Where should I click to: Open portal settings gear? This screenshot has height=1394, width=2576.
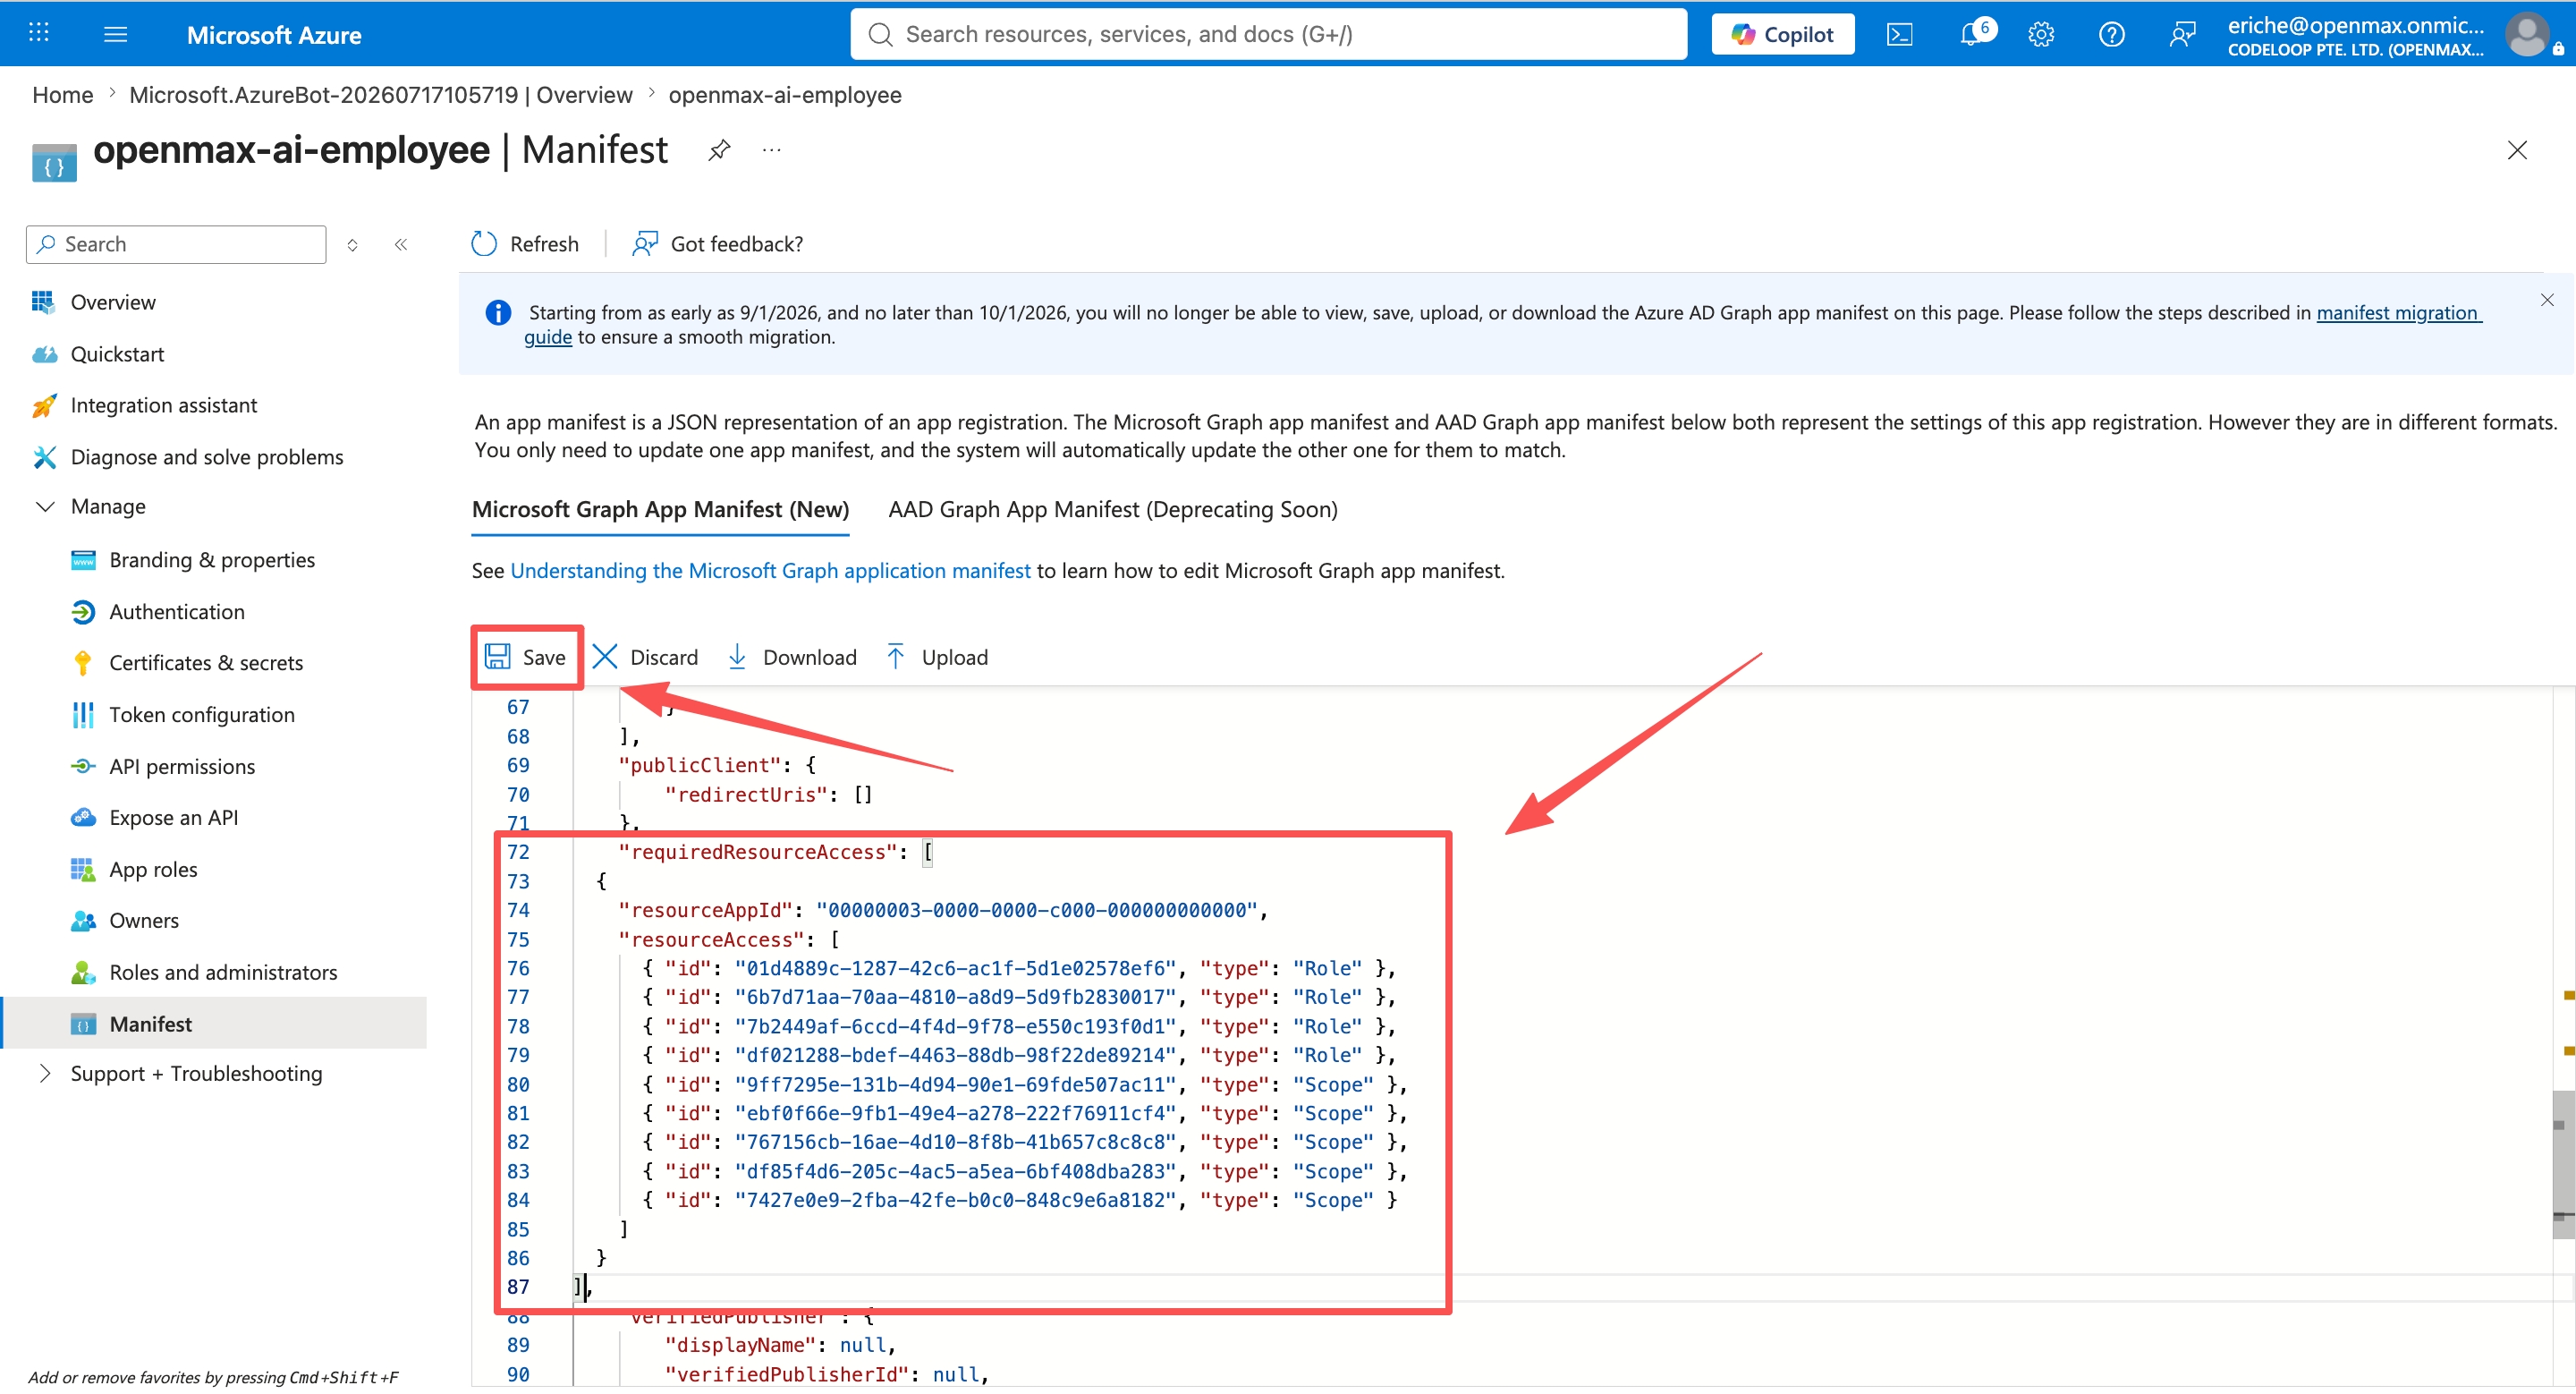pyautogui.click(x=2041, y=34)
